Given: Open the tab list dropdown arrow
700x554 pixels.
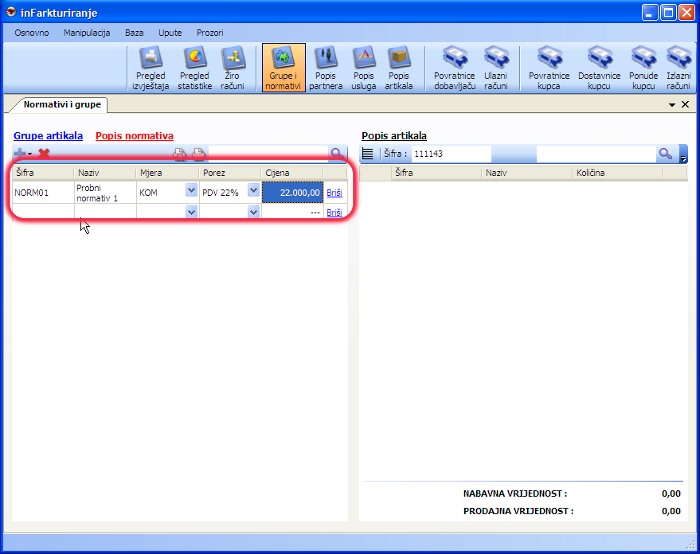Looking at the screenshot, I should [x=671, y=105].
